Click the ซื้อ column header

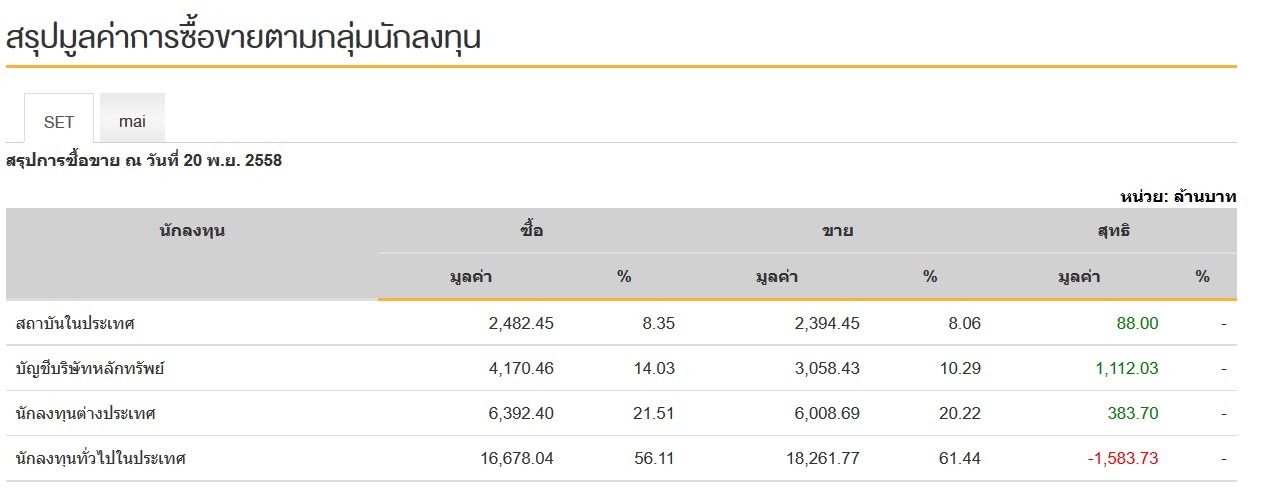532,231
